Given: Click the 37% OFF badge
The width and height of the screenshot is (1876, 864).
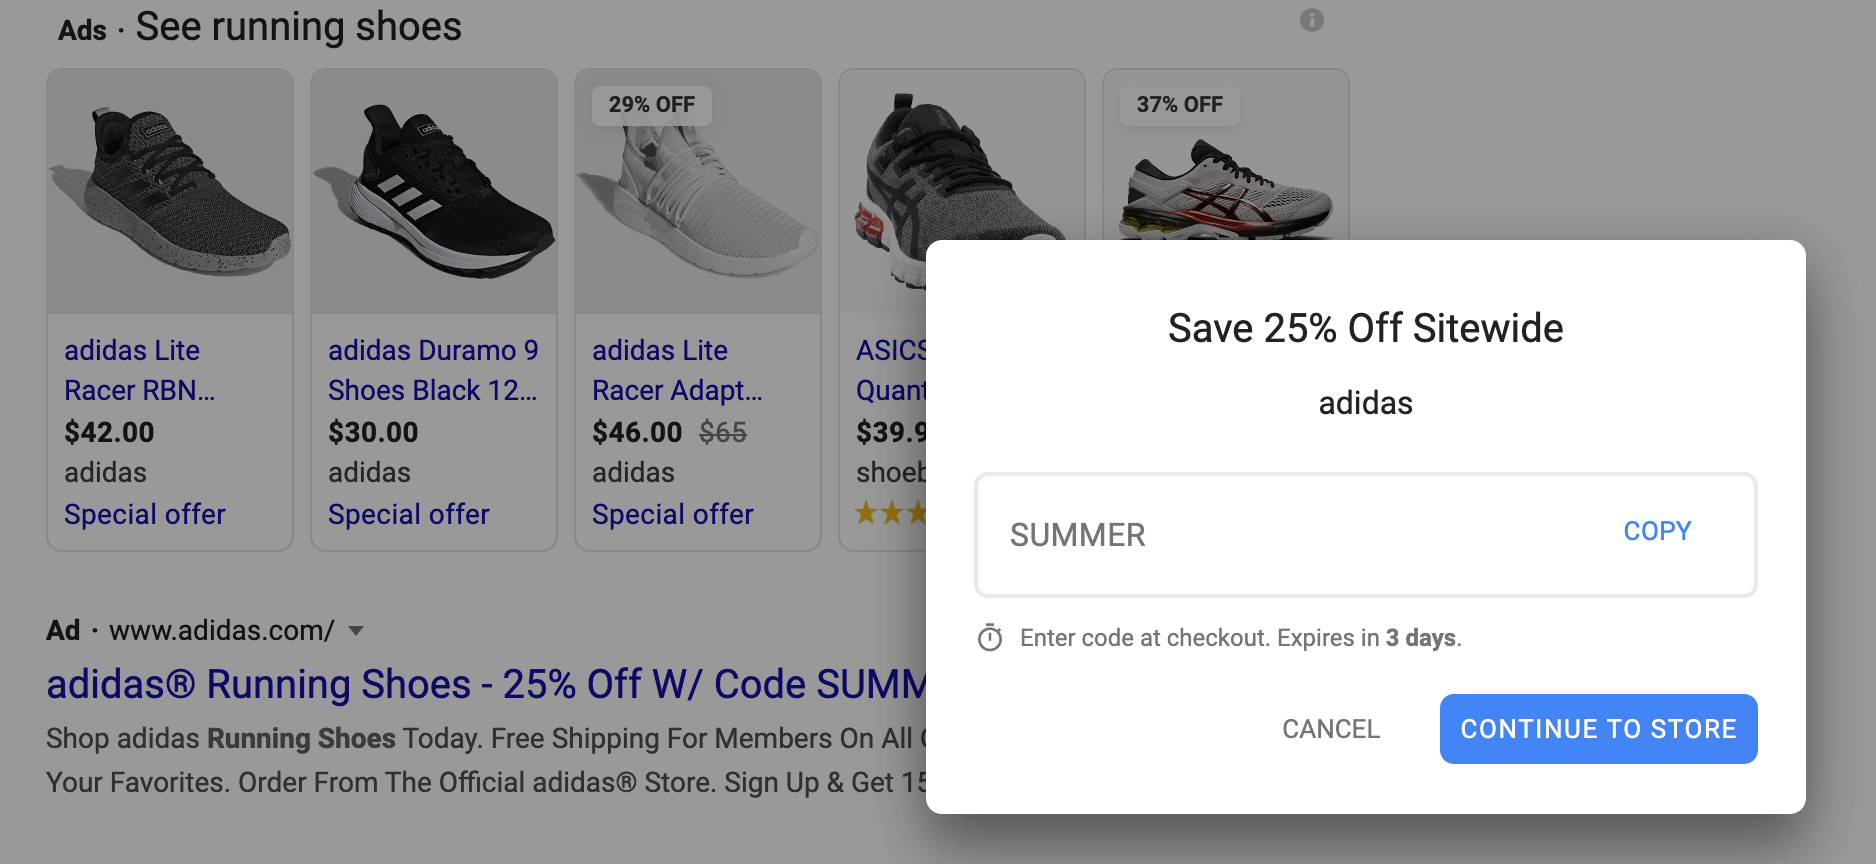Looking at the screenshot, I should [x=1179, y=105].
